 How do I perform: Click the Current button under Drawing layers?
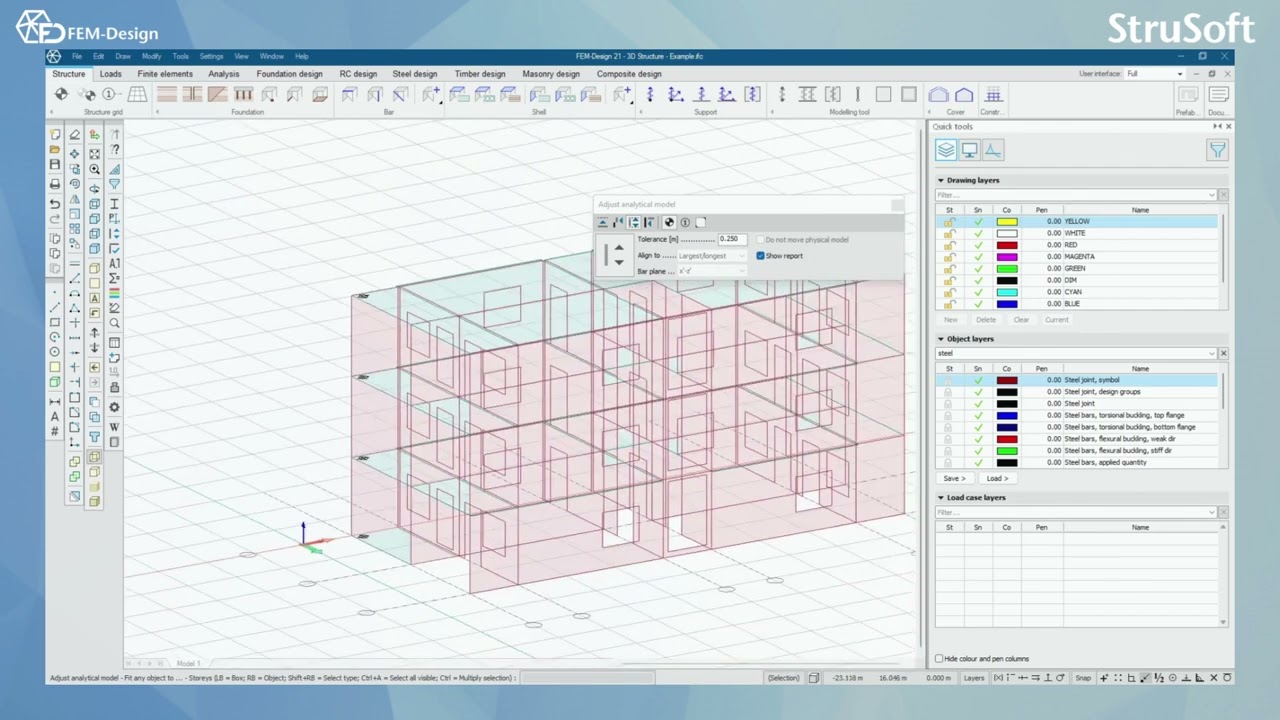click(1057, 320)
